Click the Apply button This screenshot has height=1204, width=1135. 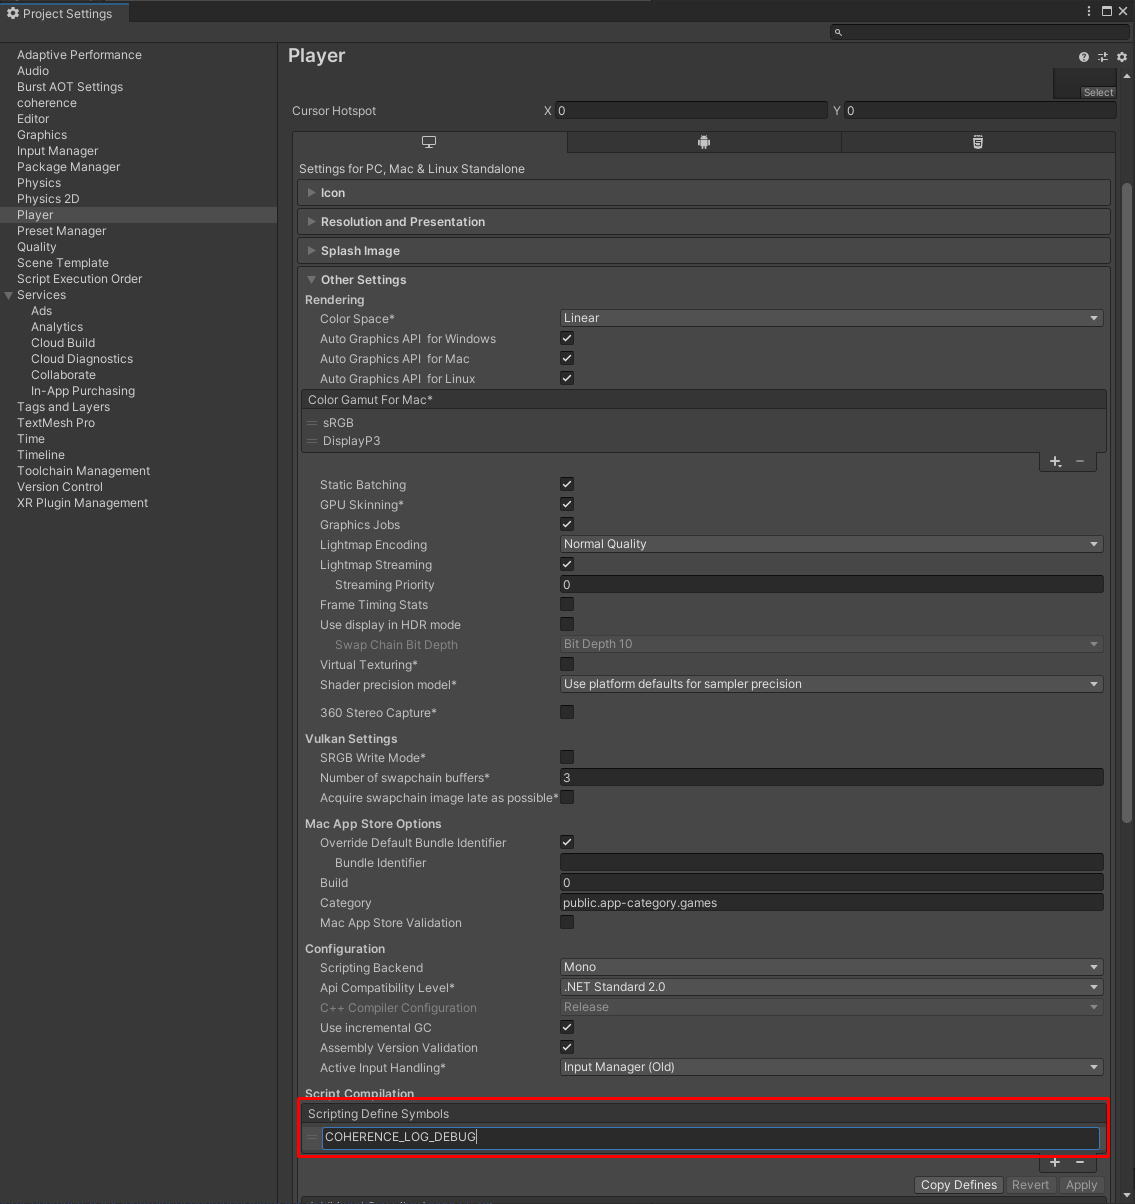(1081, 1185)
